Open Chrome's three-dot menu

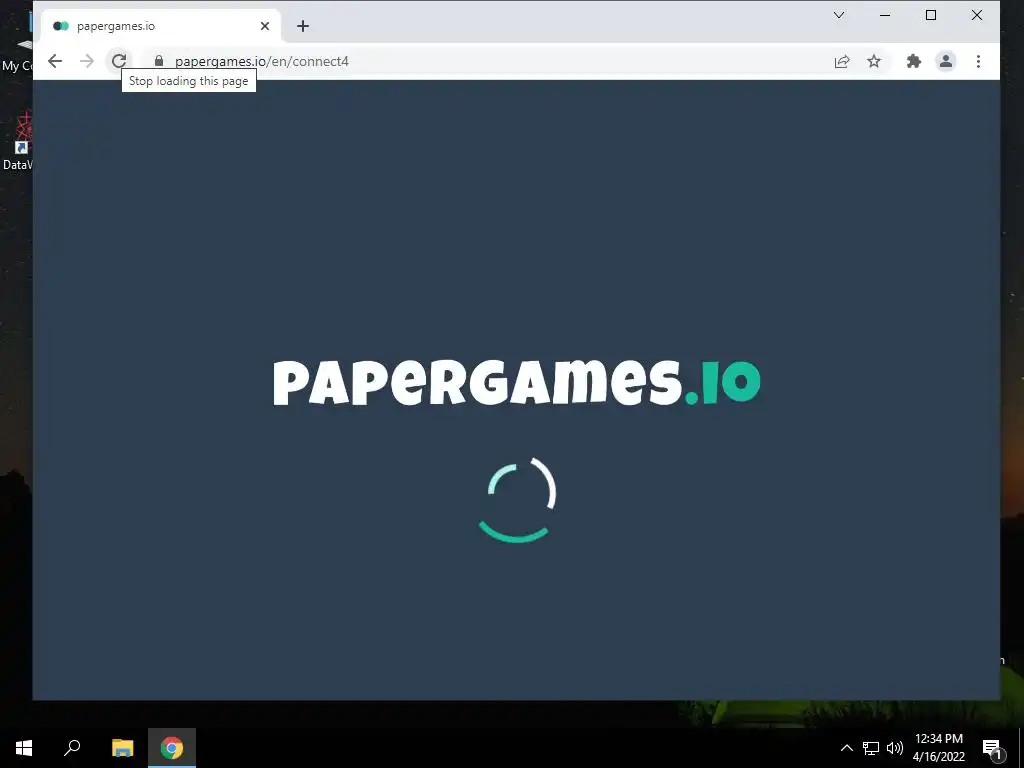coord(978,61)
